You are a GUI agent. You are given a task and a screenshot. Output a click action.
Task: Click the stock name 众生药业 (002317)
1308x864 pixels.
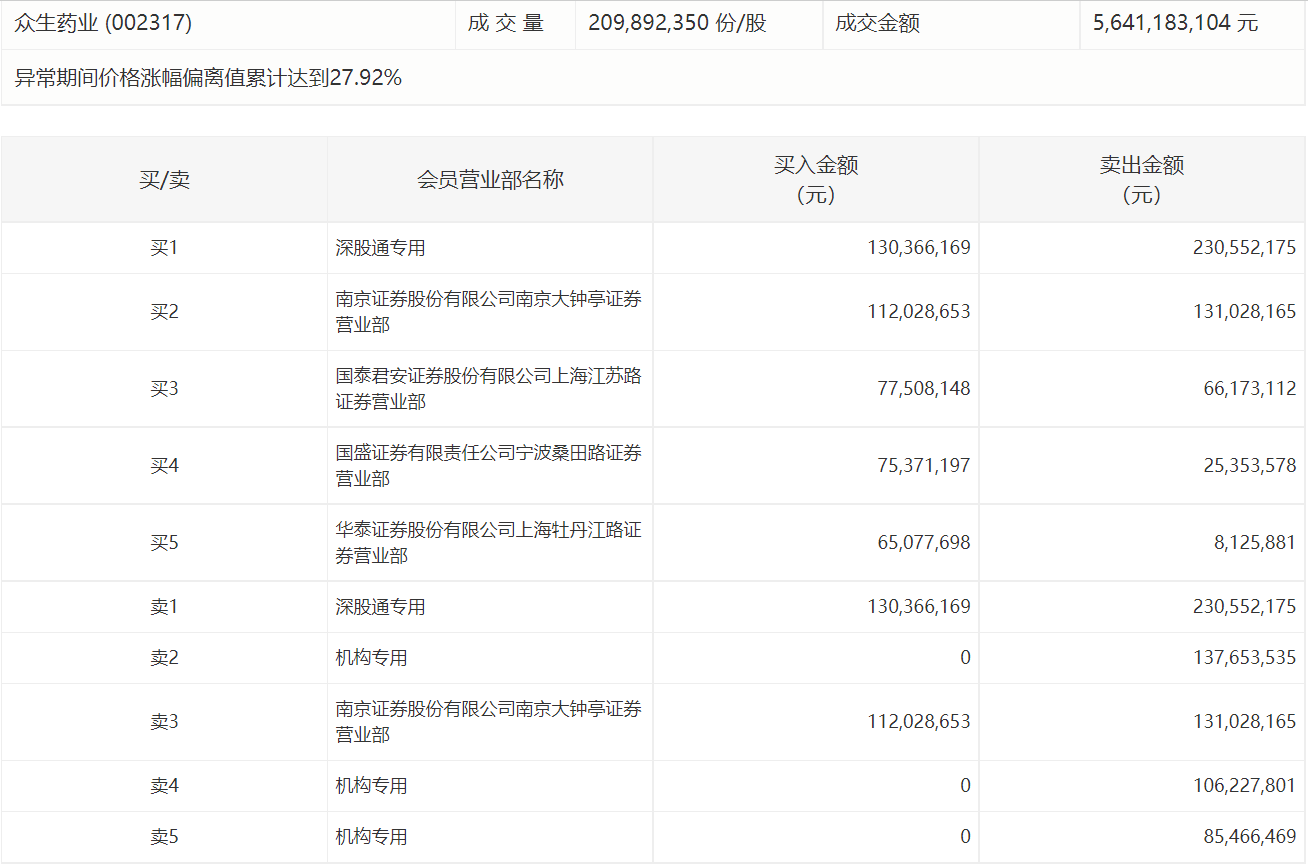pyautogui.click(x=103, y=23)
